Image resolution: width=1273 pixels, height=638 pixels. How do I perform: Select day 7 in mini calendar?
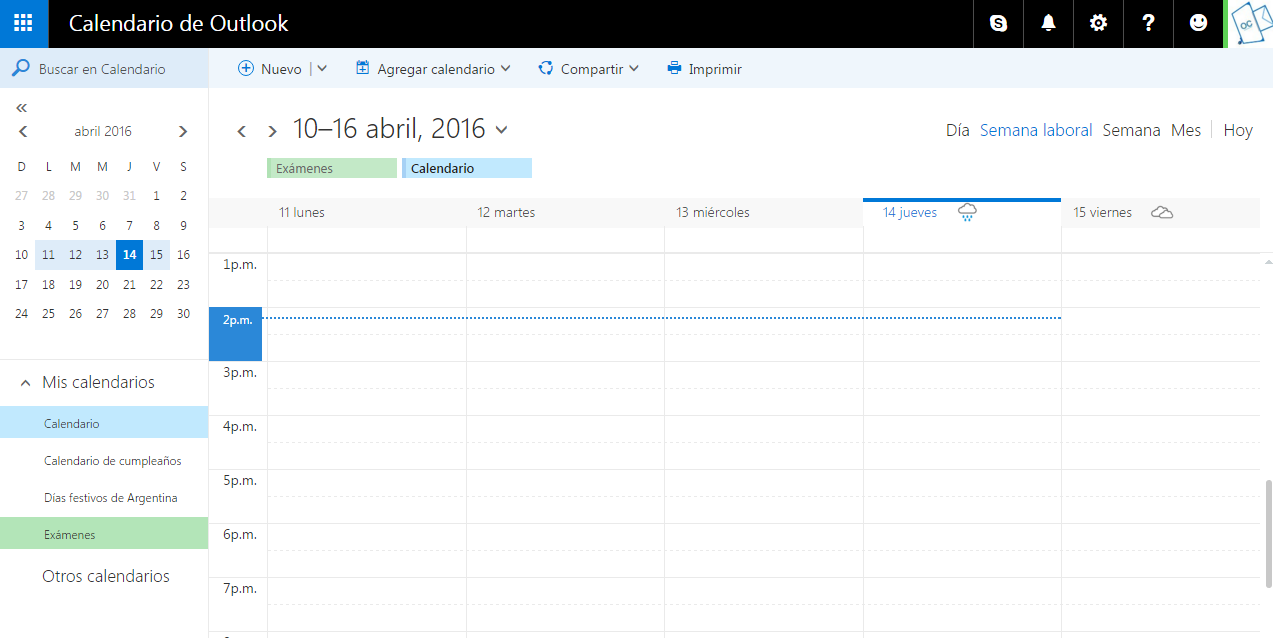[129, 225]
